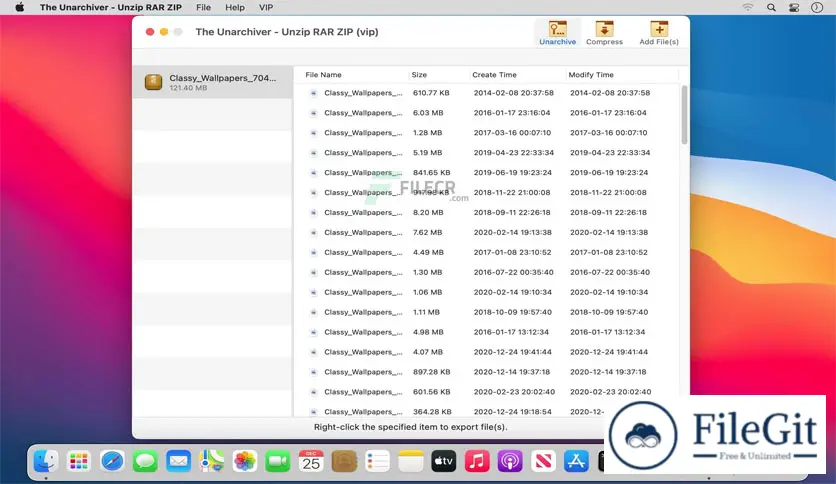Click modify time 2020-02-23 20:02:40
This screenshot has height=484, width=836.
click(610, 392)
